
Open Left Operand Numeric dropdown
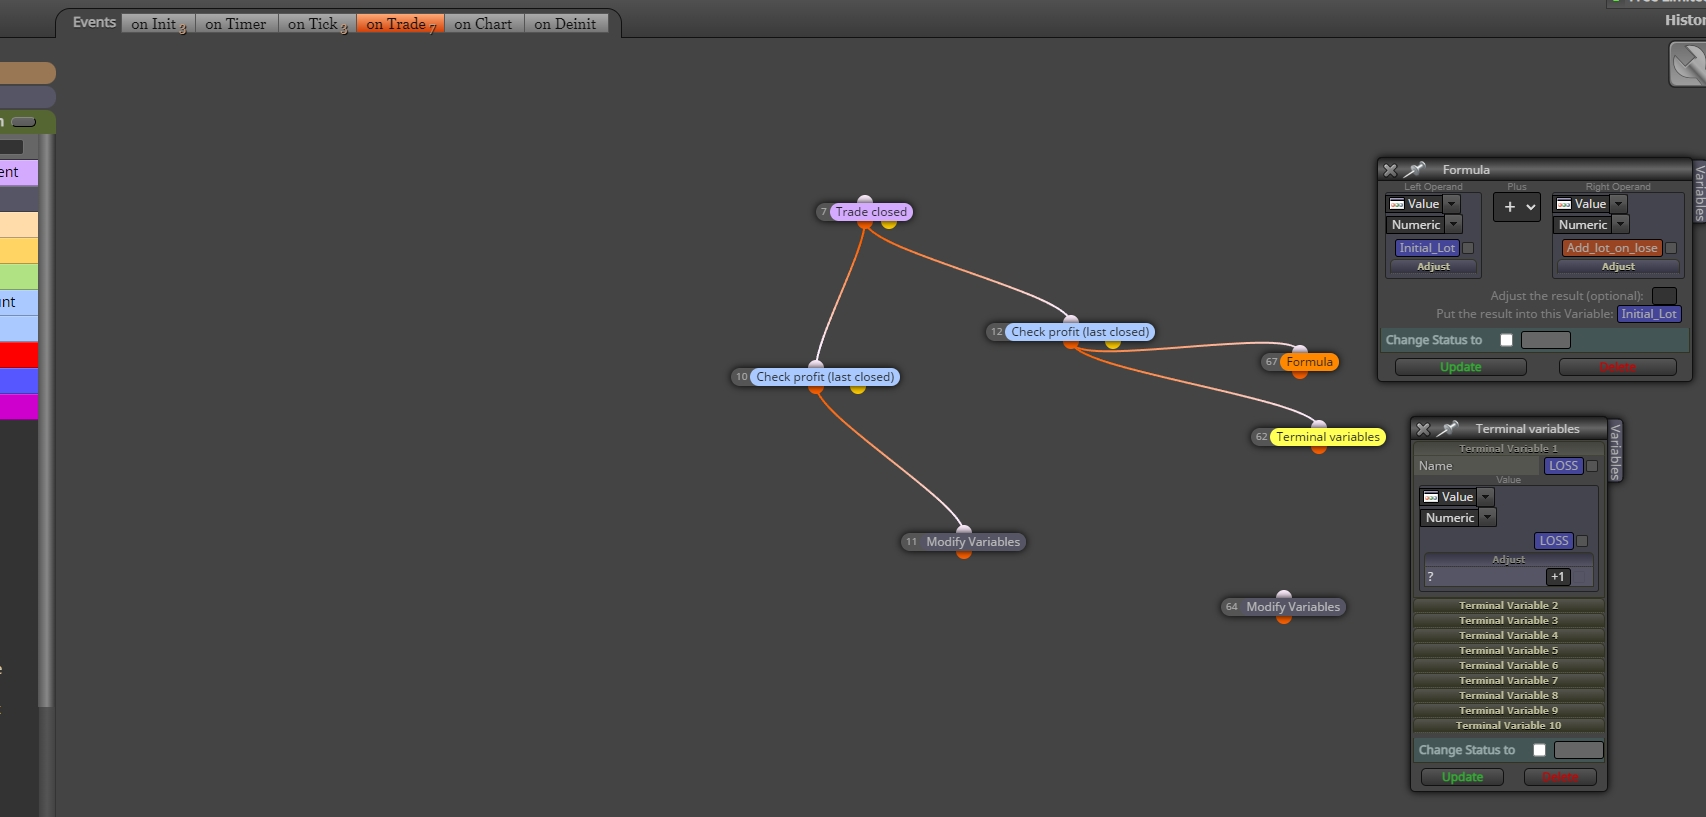(1425, 225)
